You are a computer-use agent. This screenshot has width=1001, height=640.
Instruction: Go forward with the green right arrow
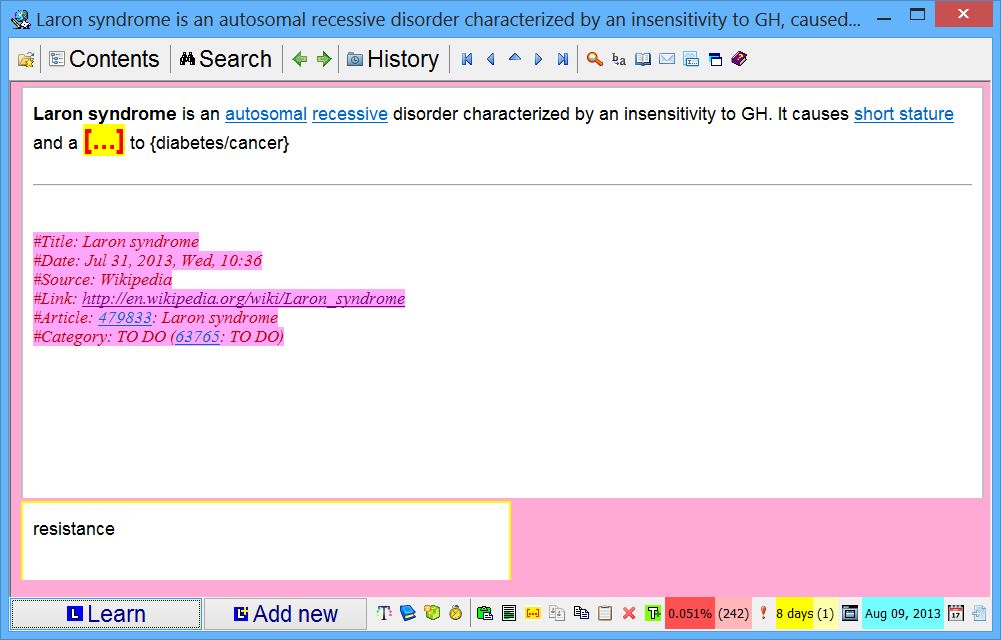(x=323, y=60)
